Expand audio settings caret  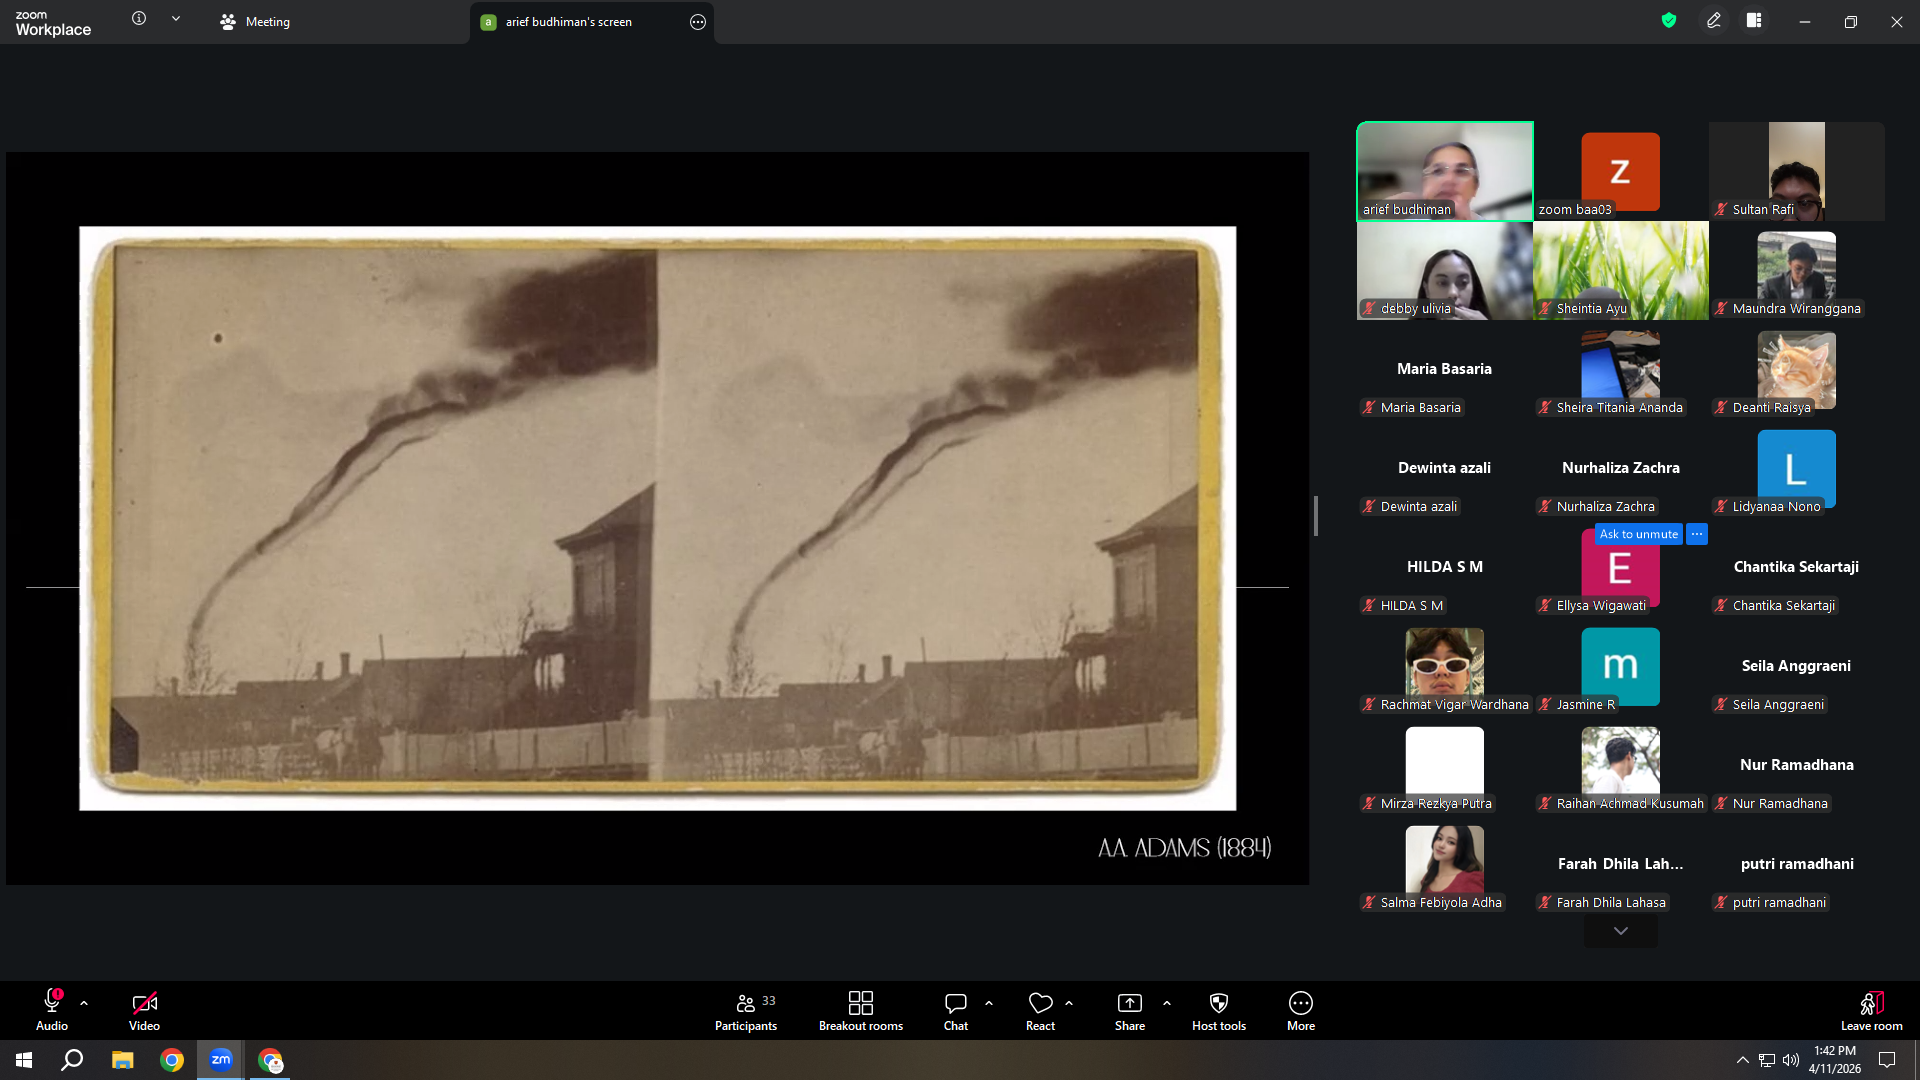[x=84, y=1003]
